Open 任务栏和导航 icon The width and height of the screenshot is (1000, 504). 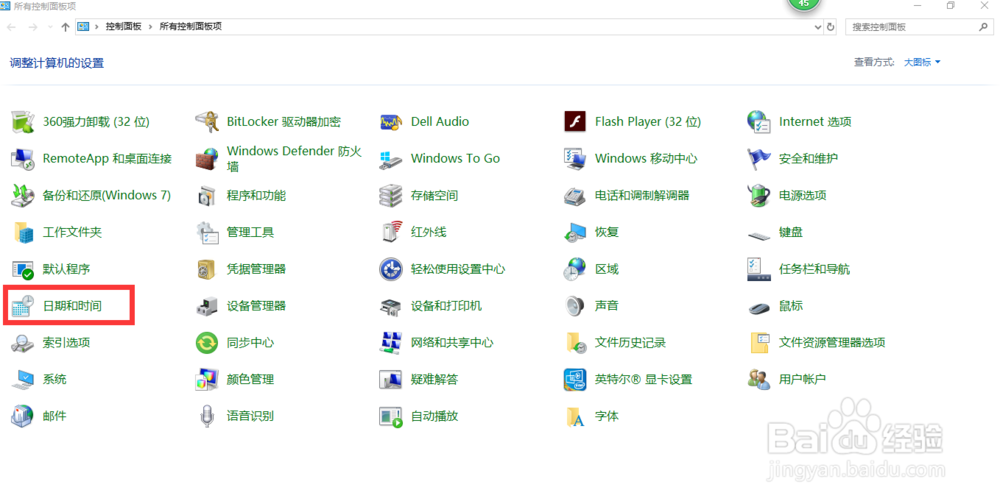759,269
